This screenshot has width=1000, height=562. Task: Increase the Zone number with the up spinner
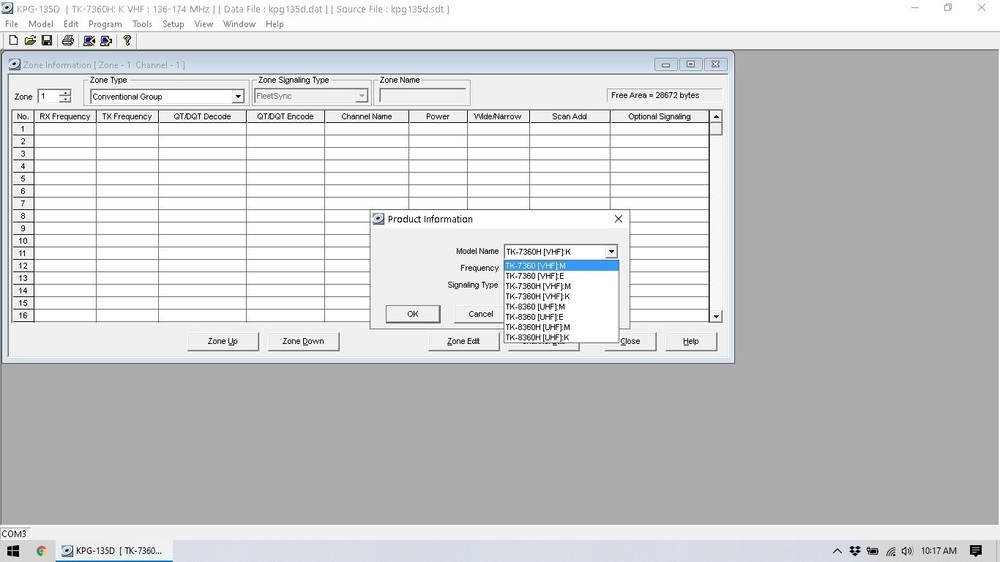pyautogui.click(x=65, y=93)
